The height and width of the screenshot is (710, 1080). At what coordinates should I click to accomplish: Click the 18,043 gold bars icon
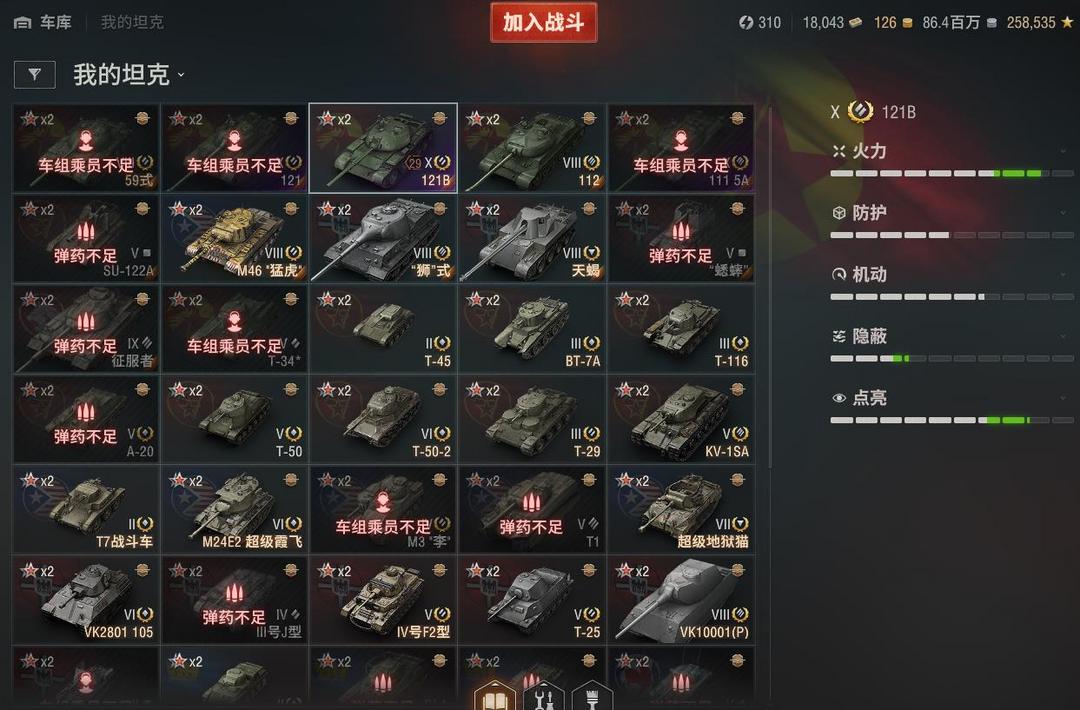[x=855, y=23]
